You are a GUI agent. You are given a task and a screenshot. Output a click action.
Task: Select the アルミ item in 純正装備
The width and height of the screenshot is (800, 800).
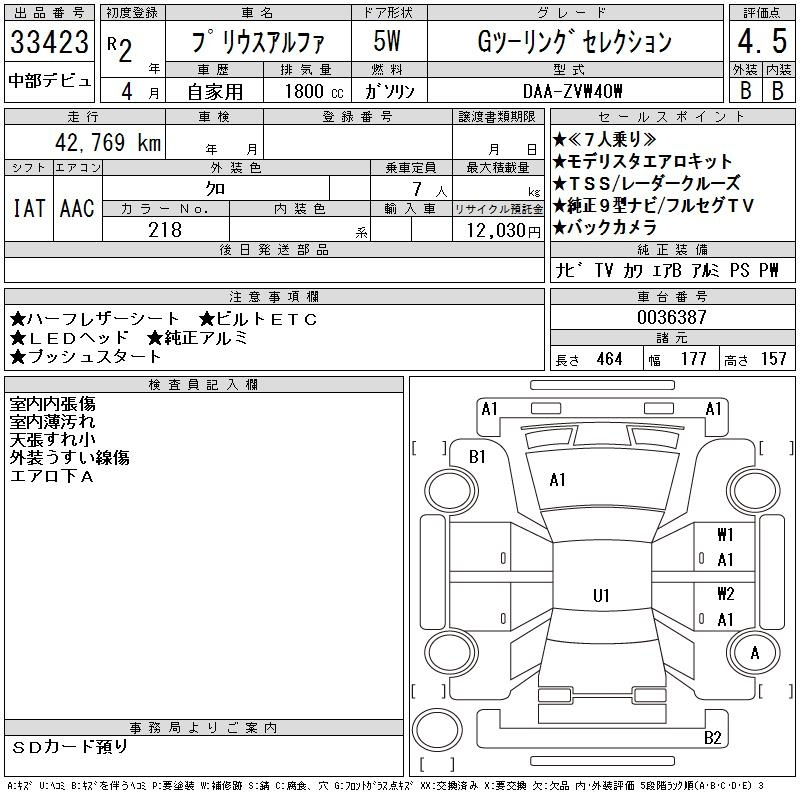point(705,271)
